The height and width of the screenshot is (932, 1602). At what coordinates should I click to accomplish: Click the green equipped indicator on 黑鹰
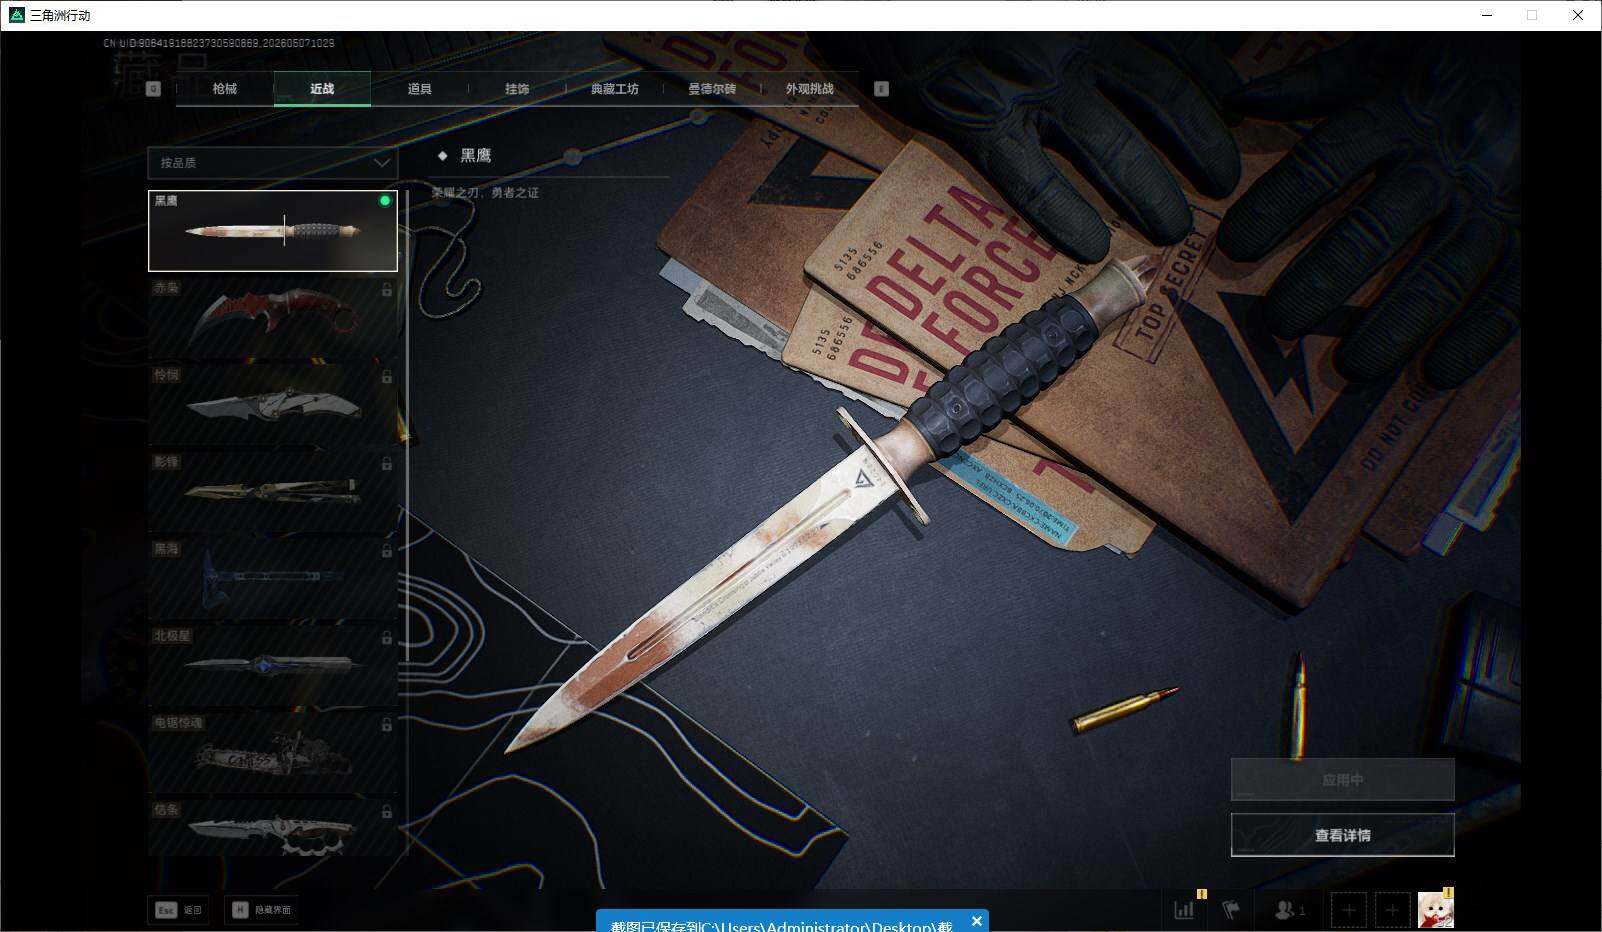tap(385, 201)
